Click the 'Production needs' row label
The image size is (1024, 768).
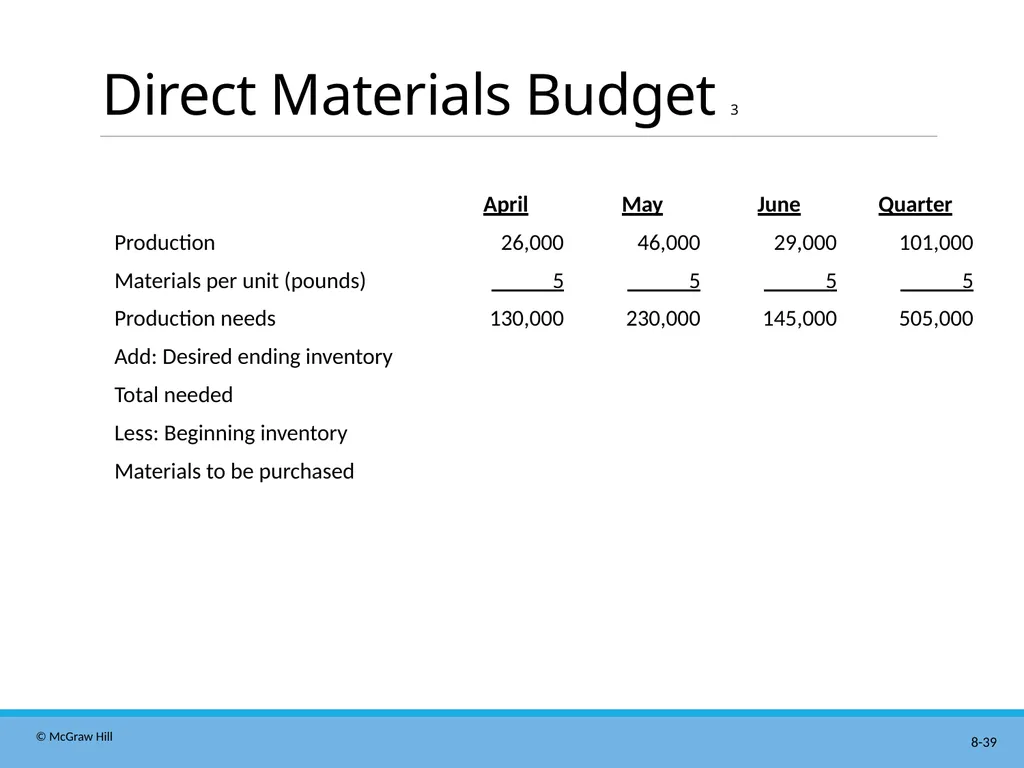pyautogui.click(x=195, y=319)
